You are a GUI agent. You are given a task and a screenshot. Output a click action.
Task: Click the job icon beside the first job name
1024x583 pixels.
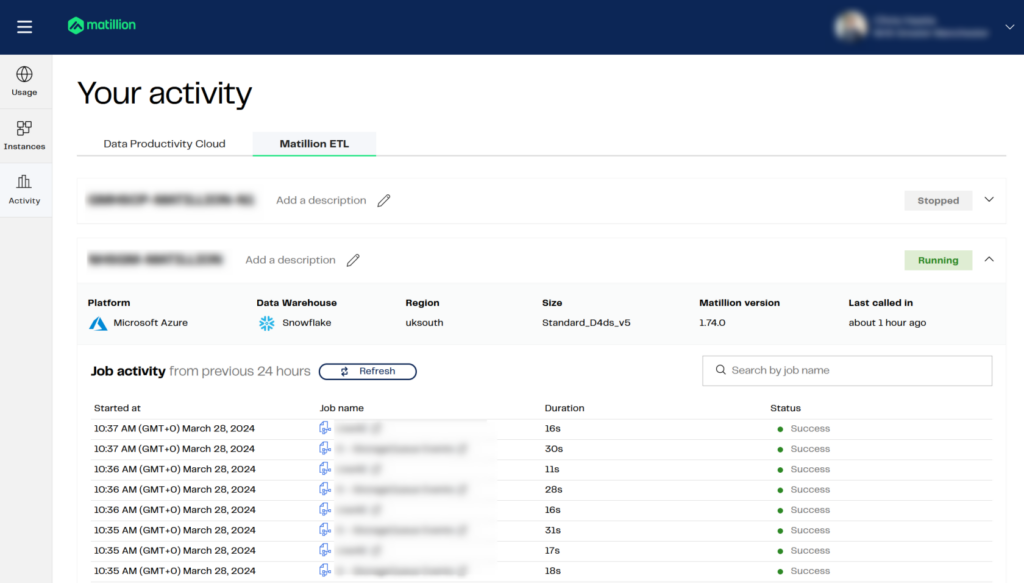click(325, 428)
